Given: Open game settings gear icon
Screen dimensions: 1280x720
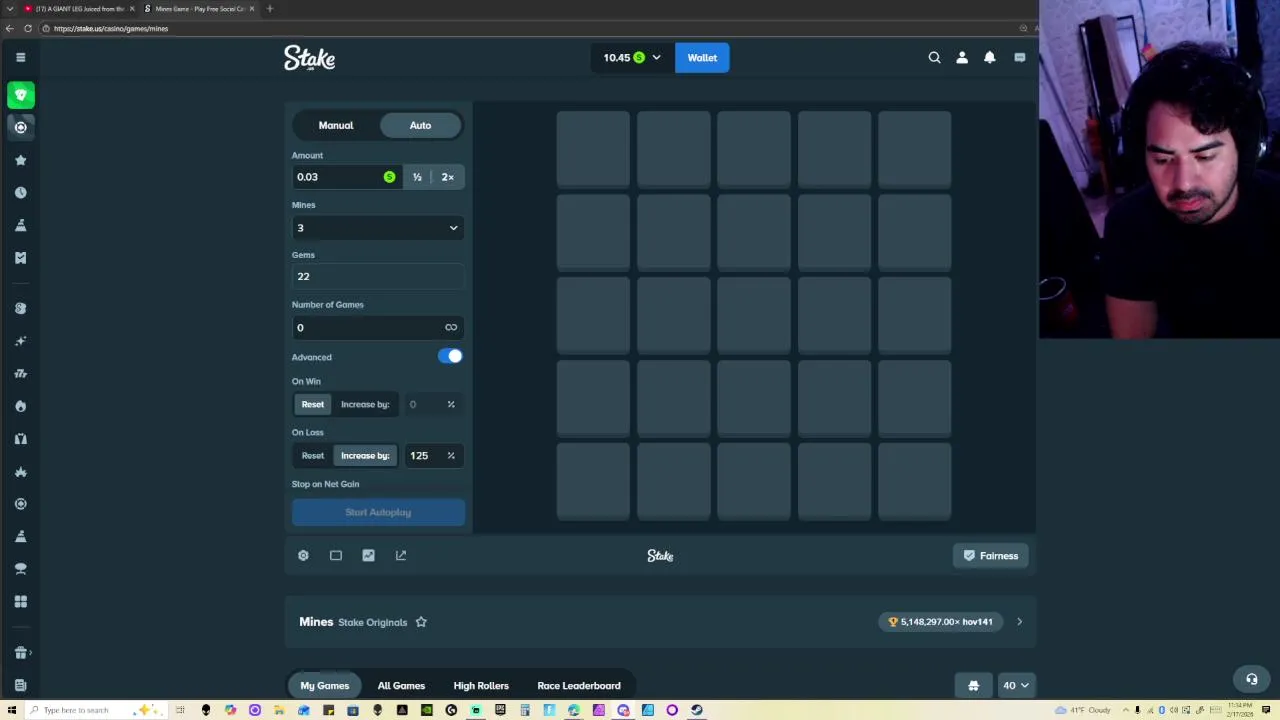Looking at the screenshot, I should pyautogui.click(x=303, y=555).
